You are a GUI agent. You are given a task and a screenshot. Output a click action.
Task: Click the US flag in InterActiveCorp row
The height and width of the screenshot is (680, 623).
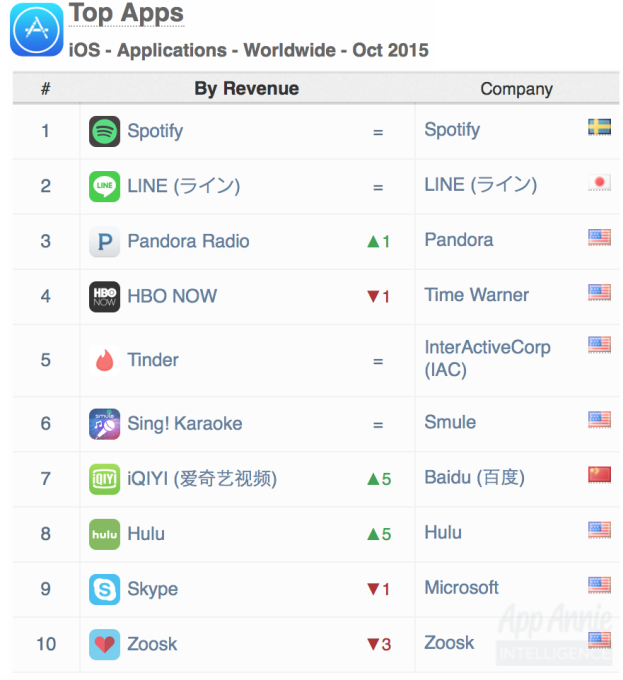600,344
